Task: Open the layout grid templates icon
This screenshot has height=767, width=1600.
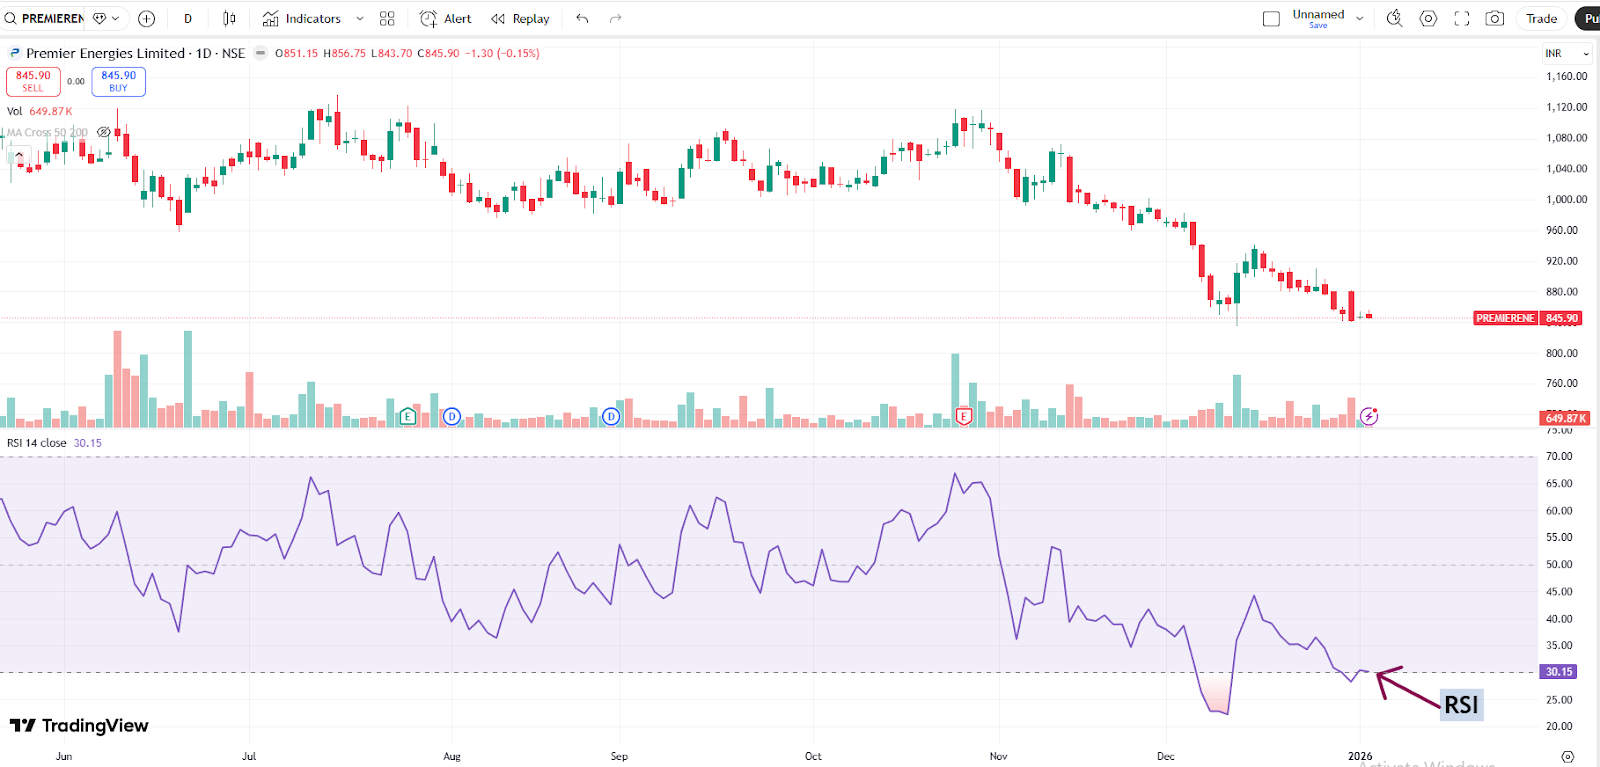Action: point(387,18)
